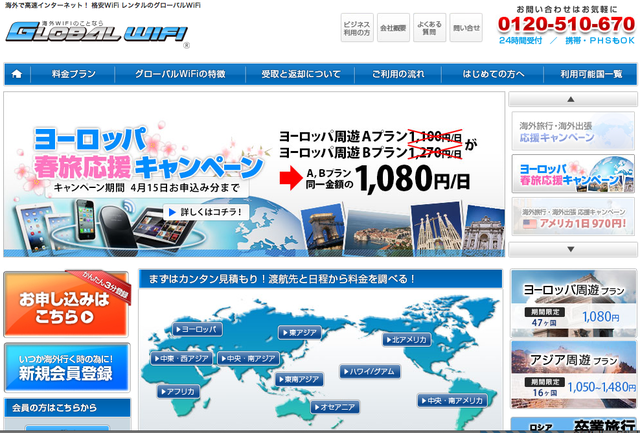Open 問い合せ header button

click(466, 28)
